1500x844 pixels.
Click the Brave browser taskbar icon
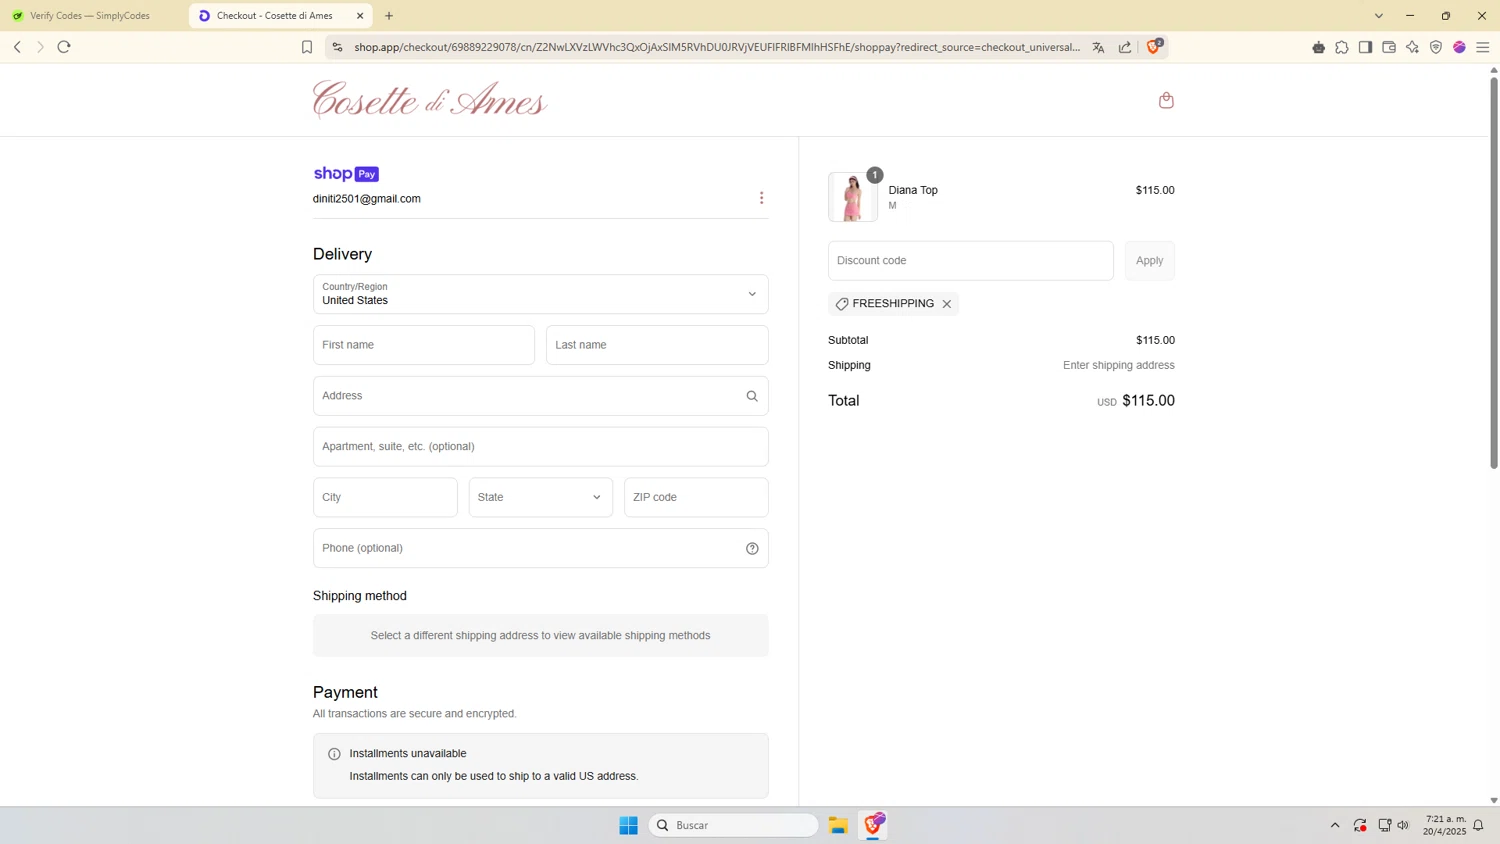pos(873,825)
